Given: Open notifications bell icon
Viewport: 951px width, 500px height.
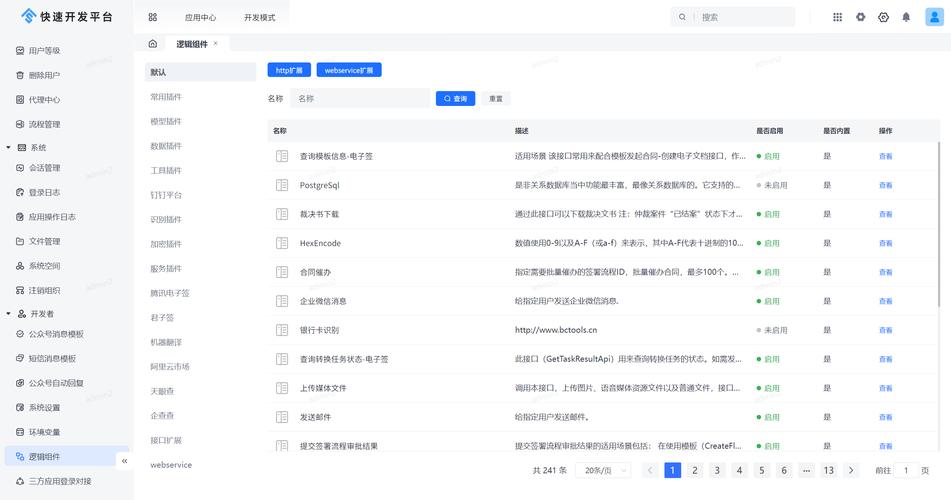Looking at the screenshot, I should tap(906, 17).
